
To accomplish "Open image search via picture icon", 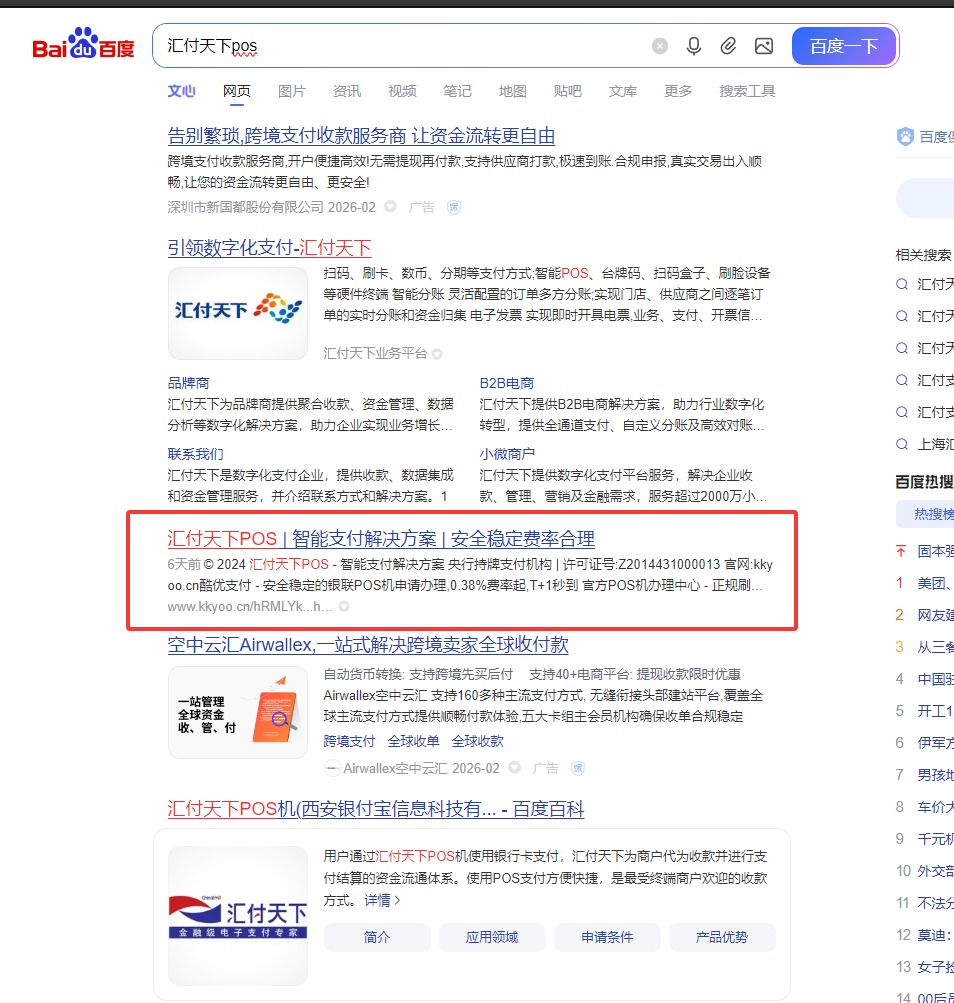I will (x=764, y=46).
